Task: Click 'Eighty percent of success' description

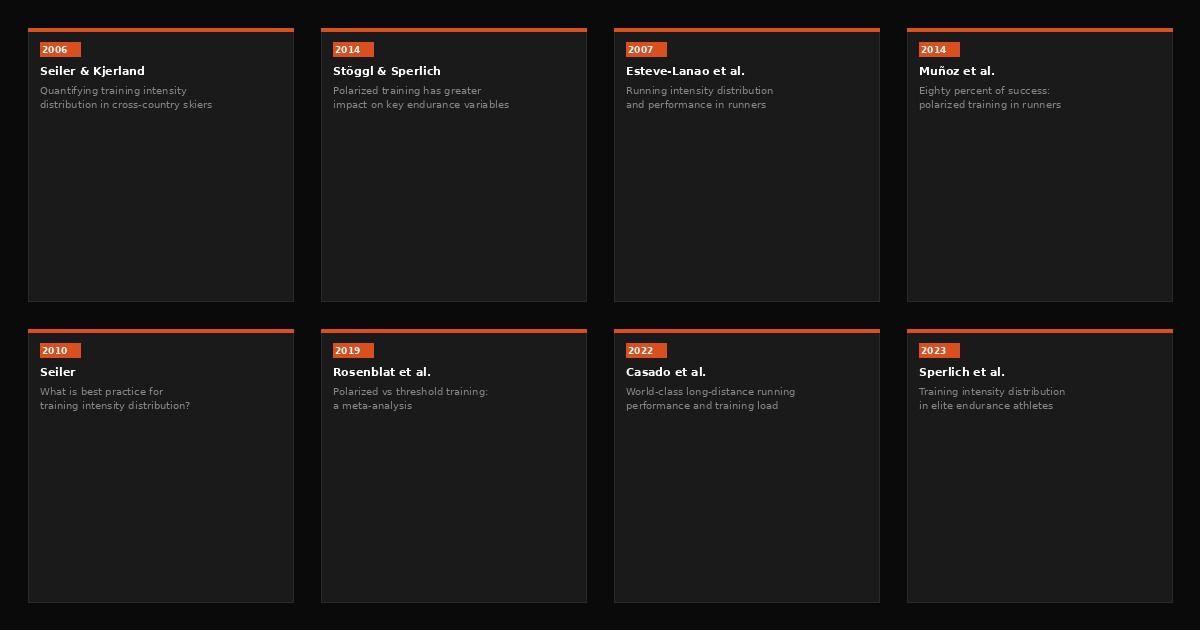Action: click(x=989, y=98)
